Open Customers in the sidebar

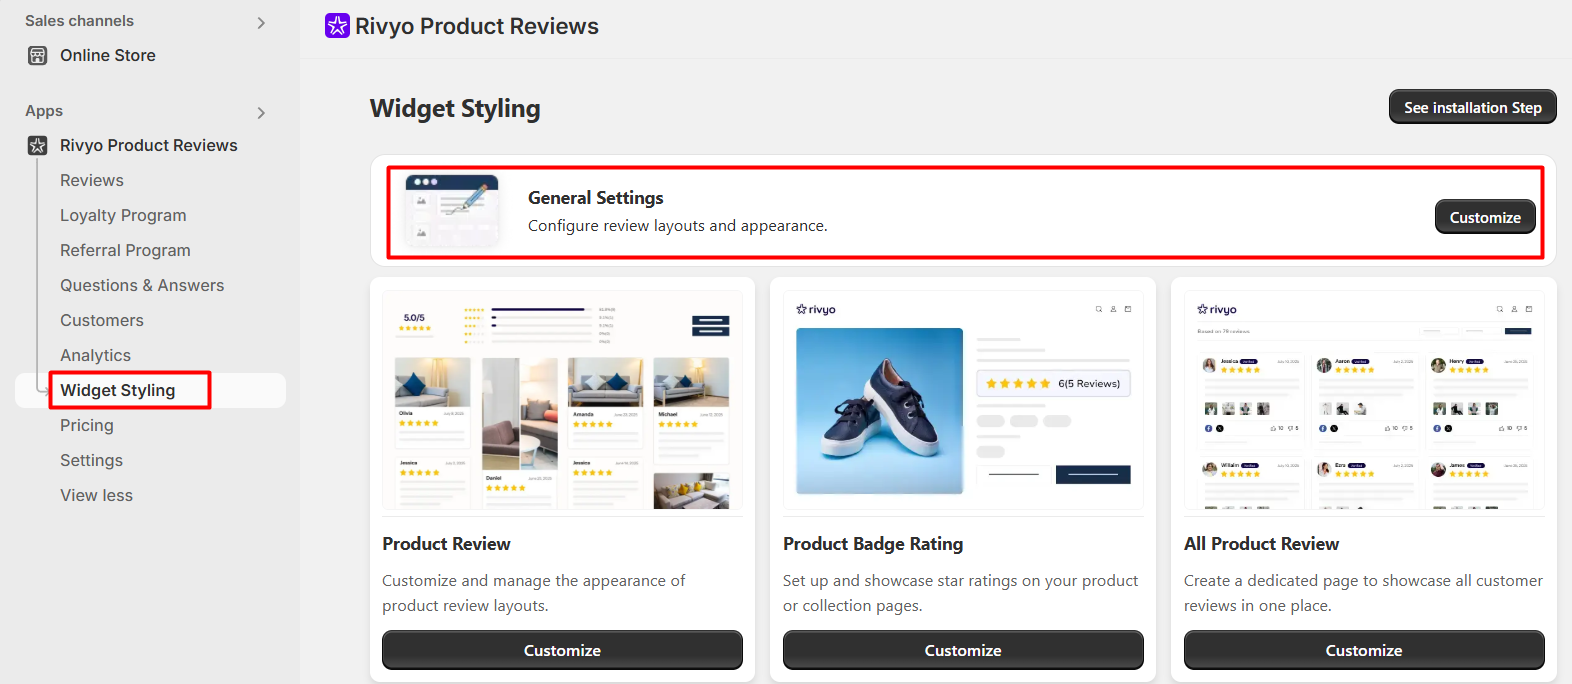pos(102,320)
